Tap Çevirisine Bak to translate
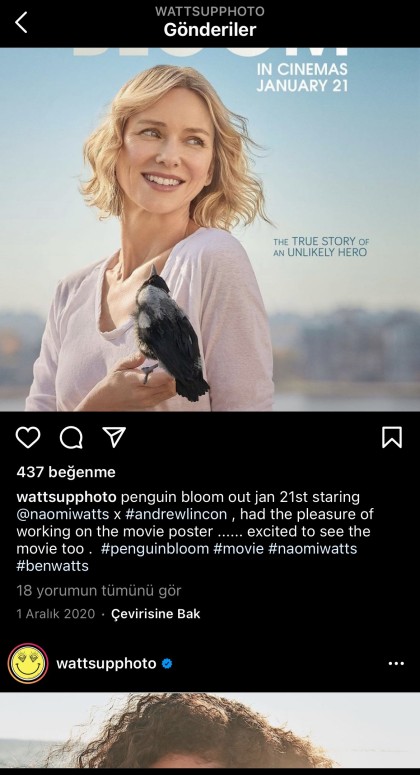The width and height of the screenshot is (420, 775). click(x=156, y=614)
